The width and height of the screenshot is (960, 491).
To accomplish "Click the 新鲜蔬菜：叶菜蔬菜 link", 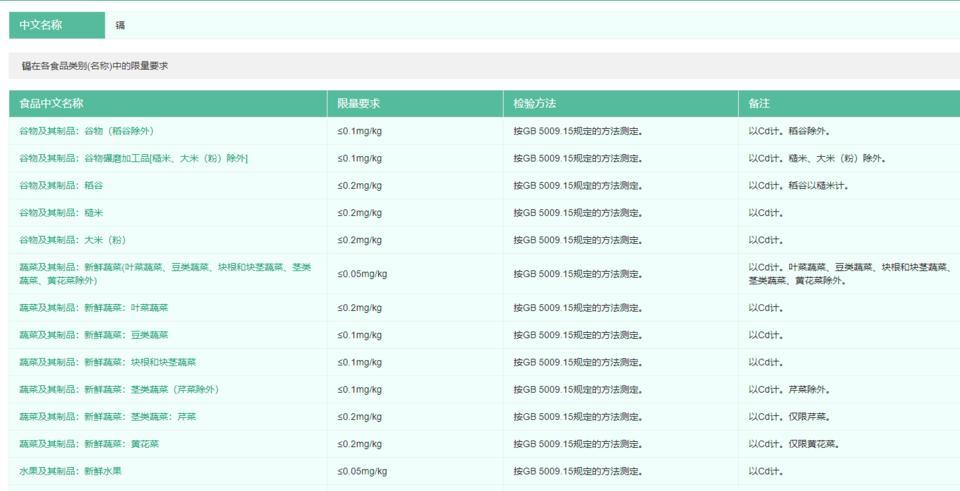I will coord(93,307).
